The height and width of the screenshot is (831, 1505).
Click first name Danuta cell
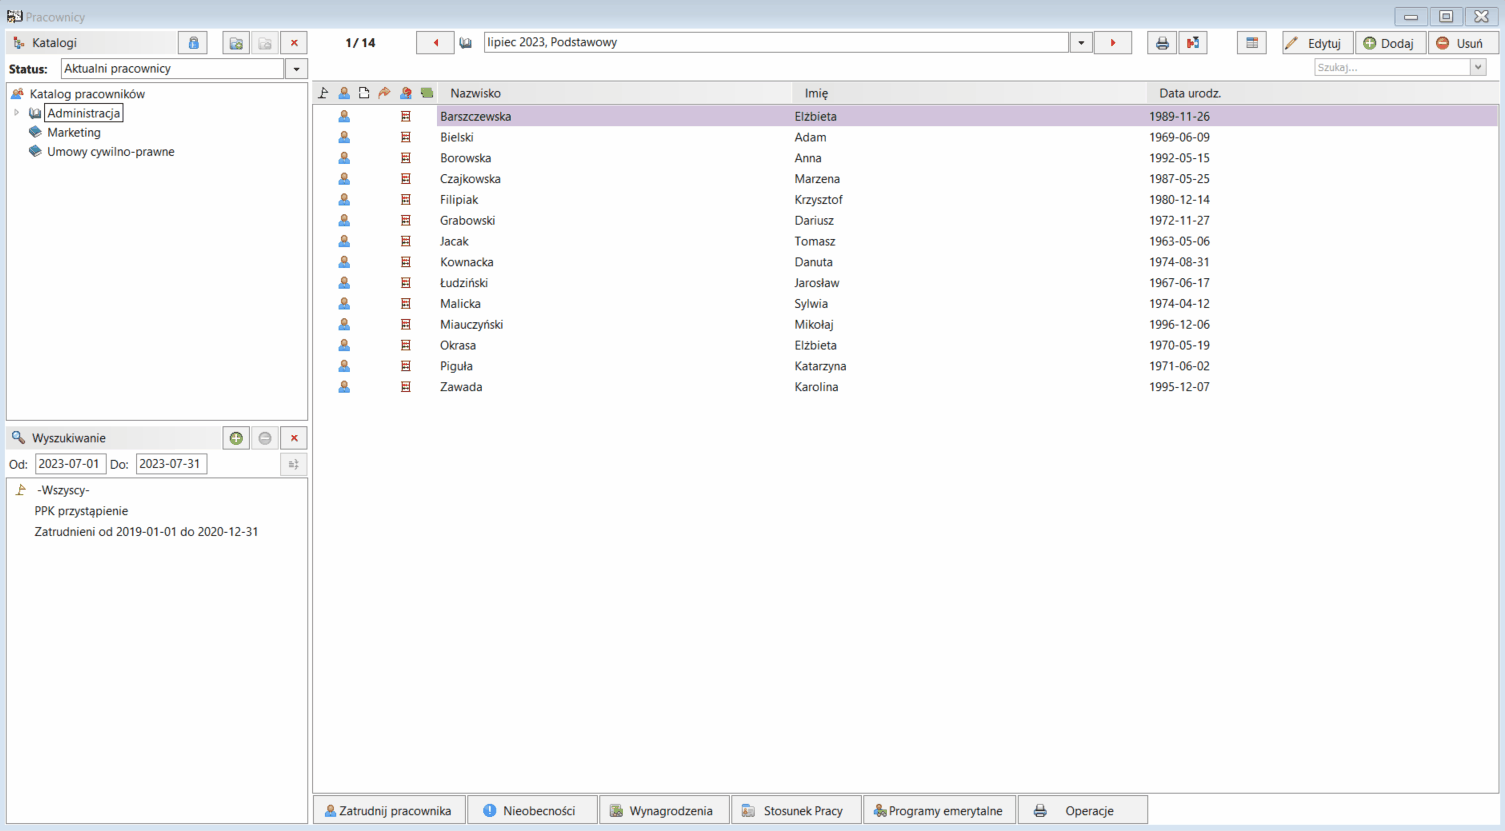coord(814,262)
